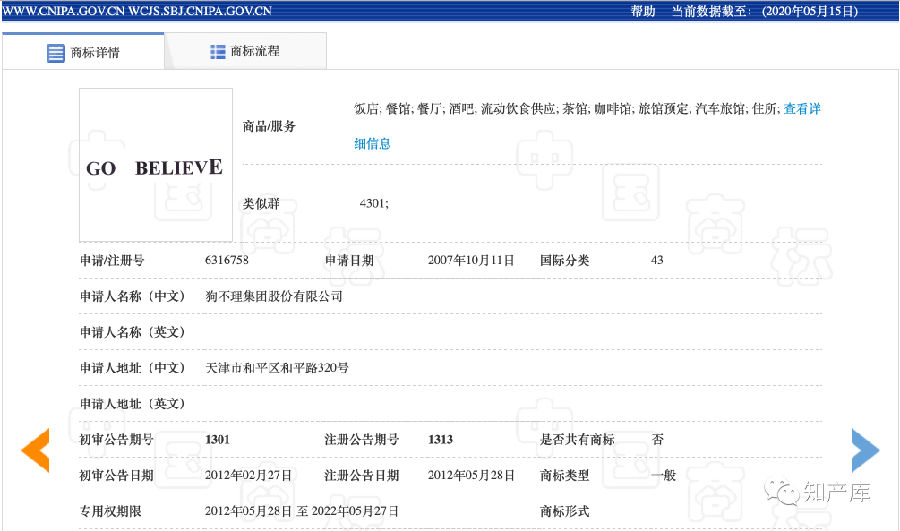The width and height of the screenshot is (900, 531).
Task: Open the 帮助 help link
Action: click(643, 11)
